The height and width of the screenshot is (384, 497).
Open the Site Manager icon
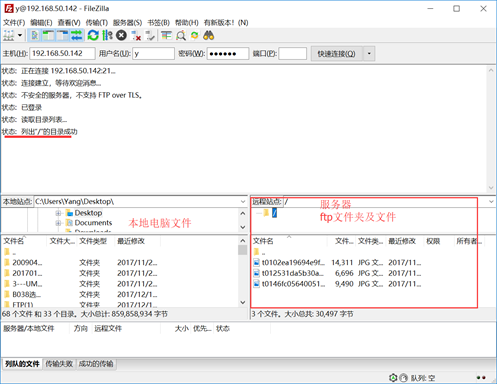[9, 35]
